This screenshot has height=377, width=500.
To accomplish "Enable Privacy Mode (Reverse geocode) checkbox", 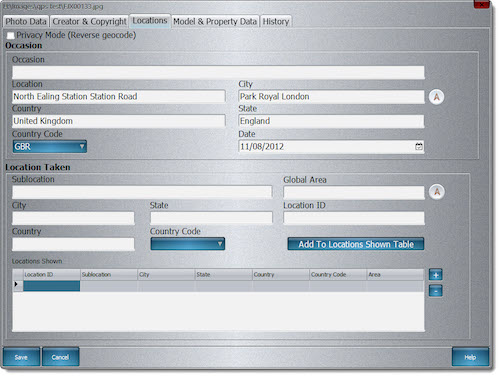I will [11, 35].
